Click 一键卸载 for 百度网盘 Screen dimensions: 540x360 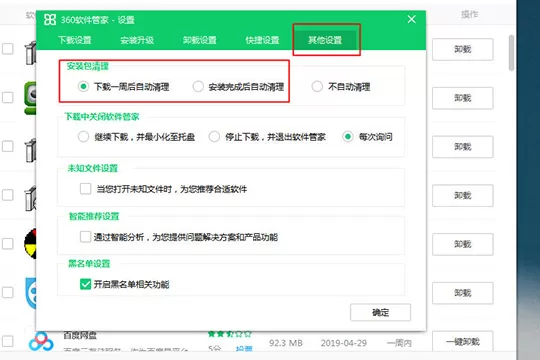tap(463, 342)
